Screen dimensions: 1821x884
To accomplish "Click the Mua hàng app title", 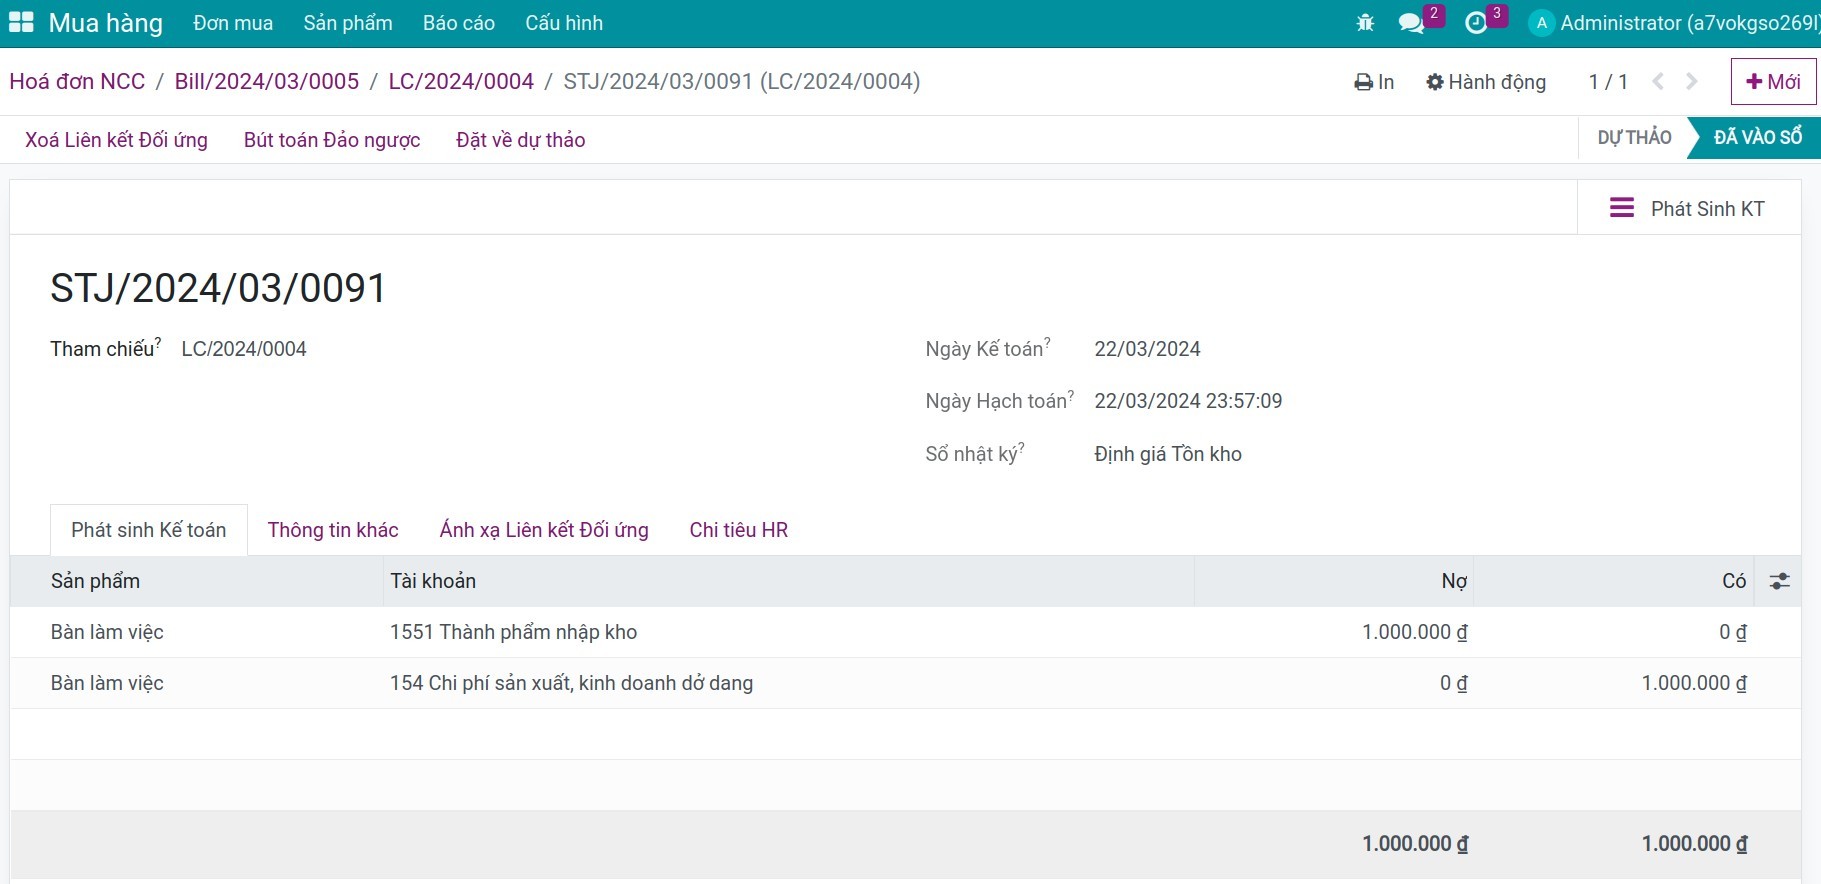I will pos(105,23).
